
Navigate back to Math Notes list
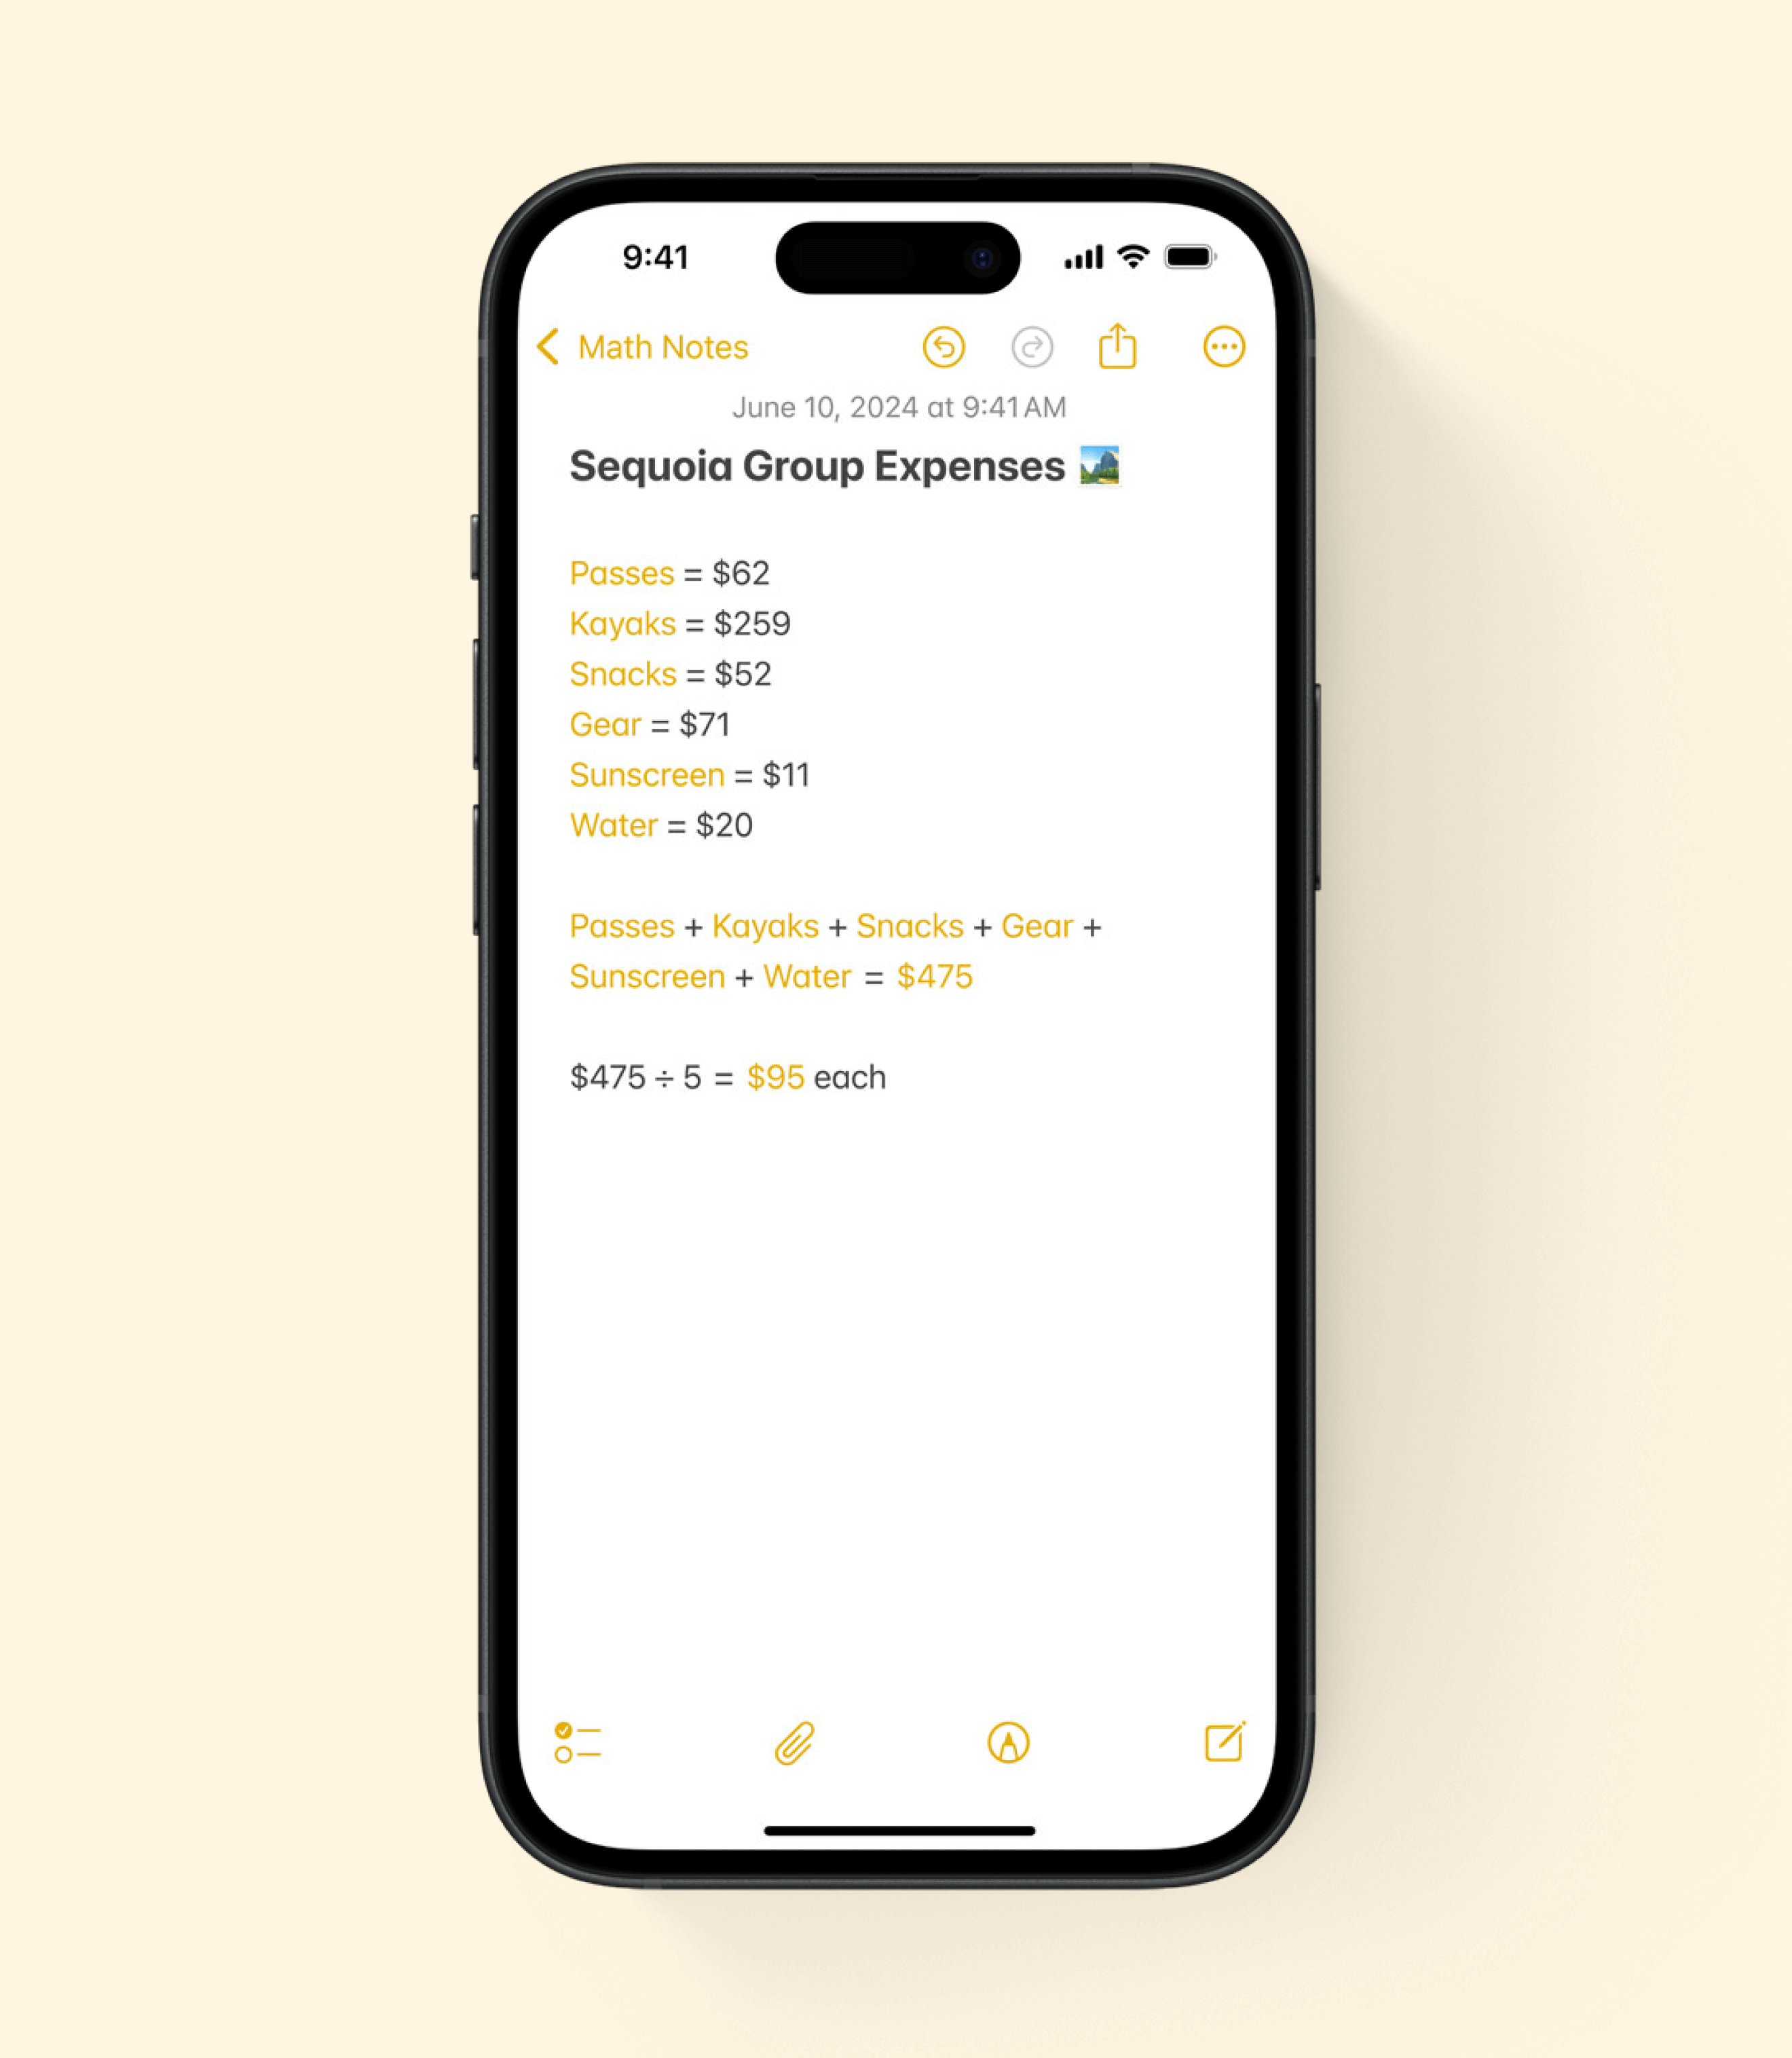pos(639,345)
